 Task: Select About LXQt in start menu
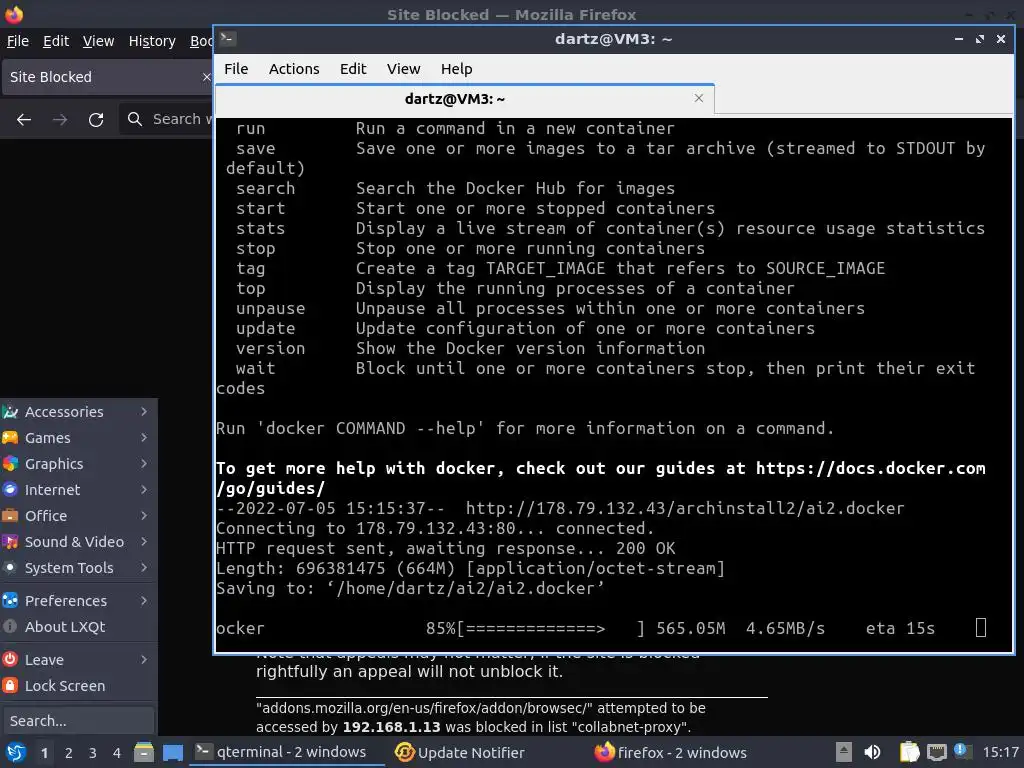click(78, 627)
